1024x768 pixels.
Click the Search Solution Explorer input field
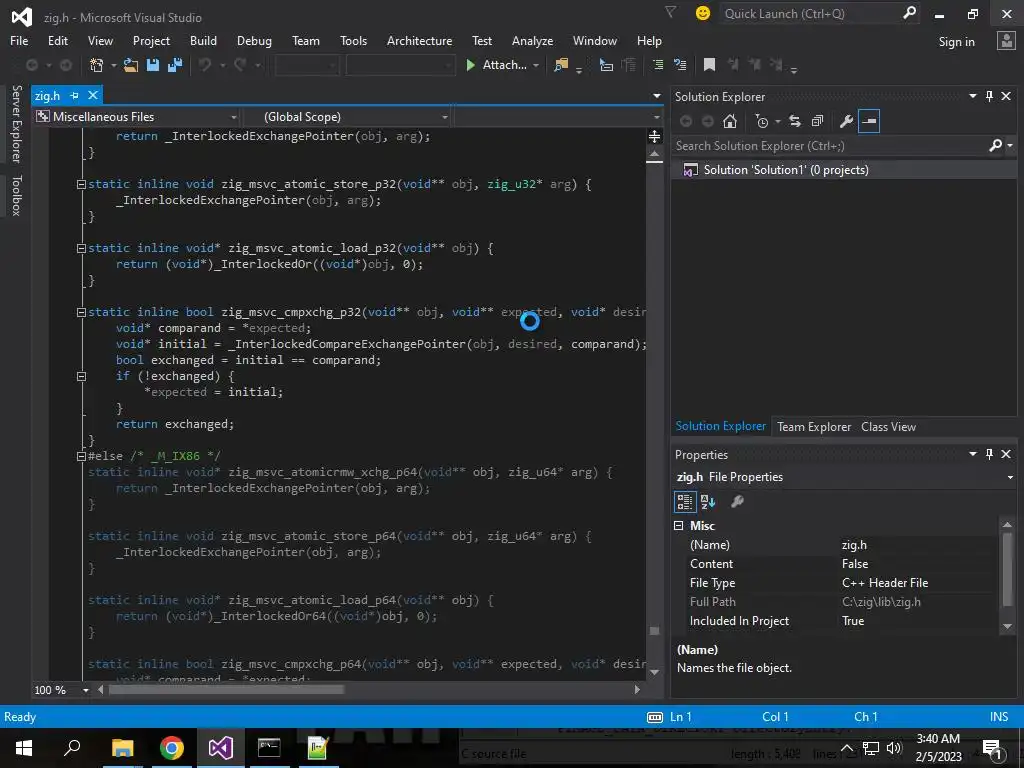[830, 146]
